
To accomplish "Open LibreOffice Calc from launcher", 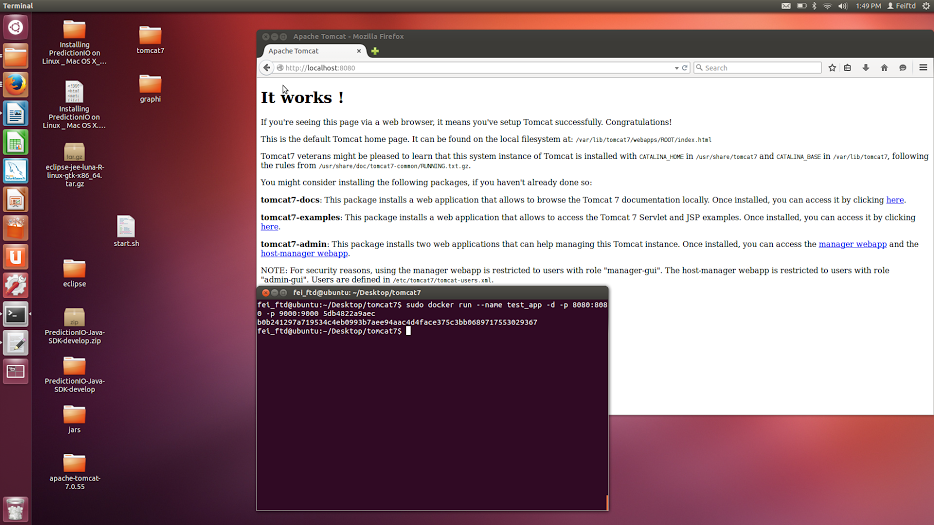I will (x=15, y=142).
